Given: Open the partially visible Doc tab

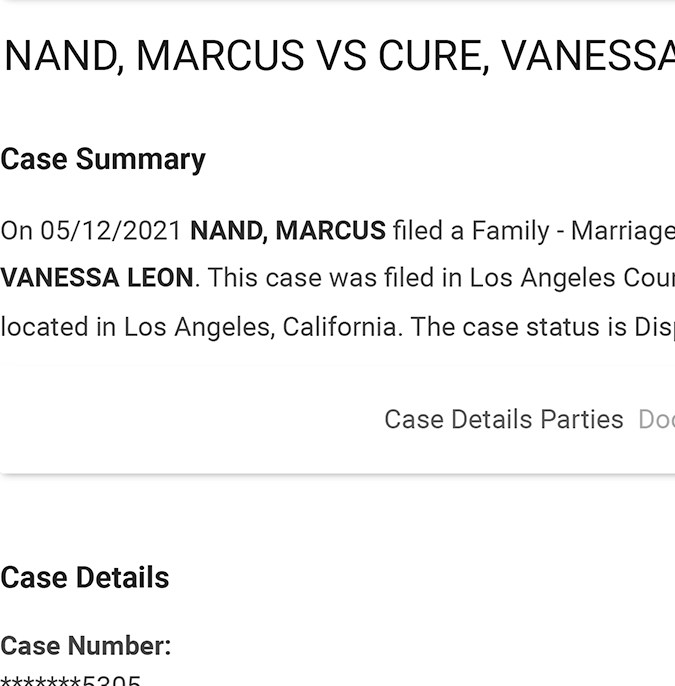Looking at the screenshot, I should pos(656,419).
